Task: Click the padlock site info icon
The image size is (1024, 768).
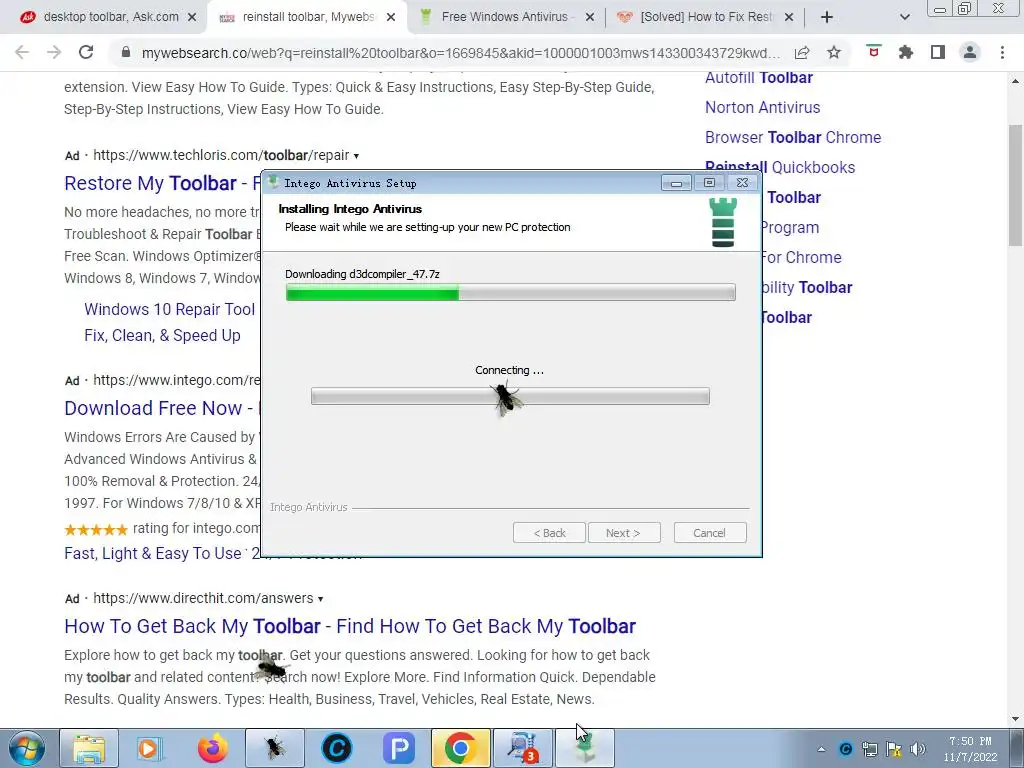Action: [x=126, y=52]
